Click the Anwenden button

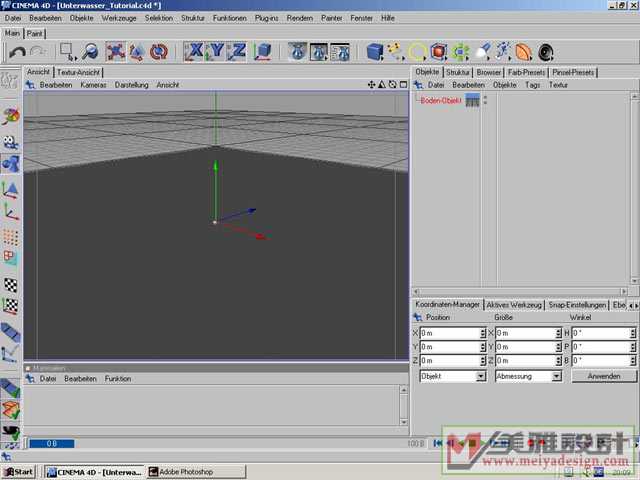coord(604,376)
